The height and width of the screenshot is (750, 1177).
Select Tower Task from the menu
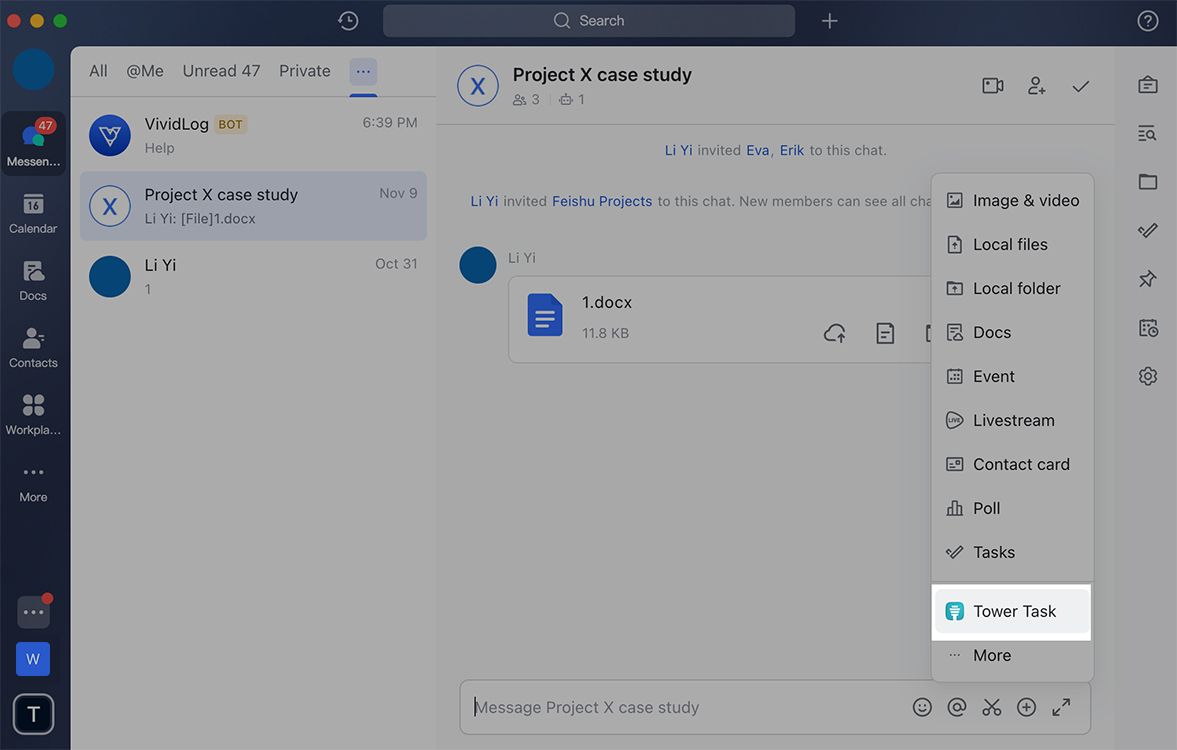click(x=1012, y=611)
